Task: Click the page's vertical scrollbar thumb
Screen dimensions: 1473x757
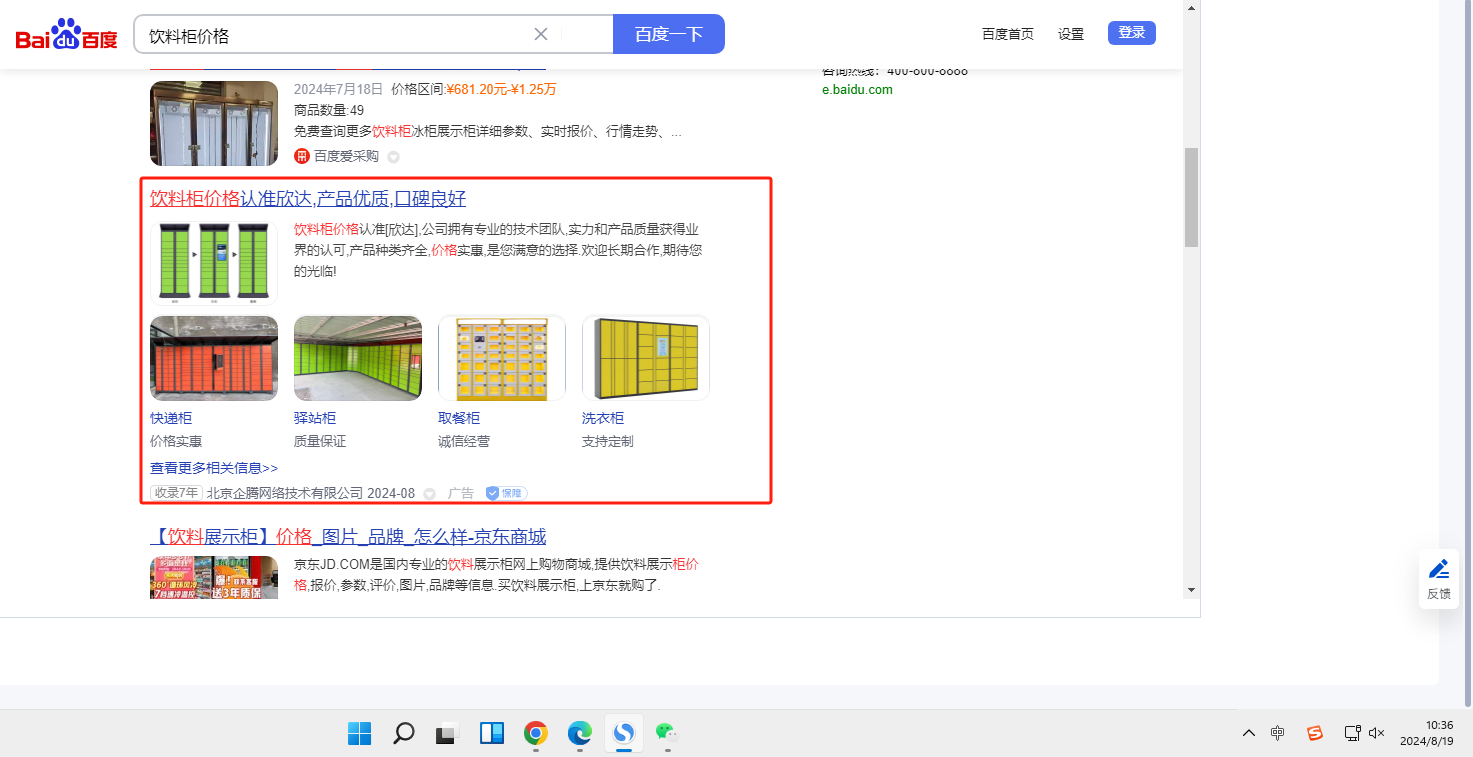Action: click(1191, 197)
